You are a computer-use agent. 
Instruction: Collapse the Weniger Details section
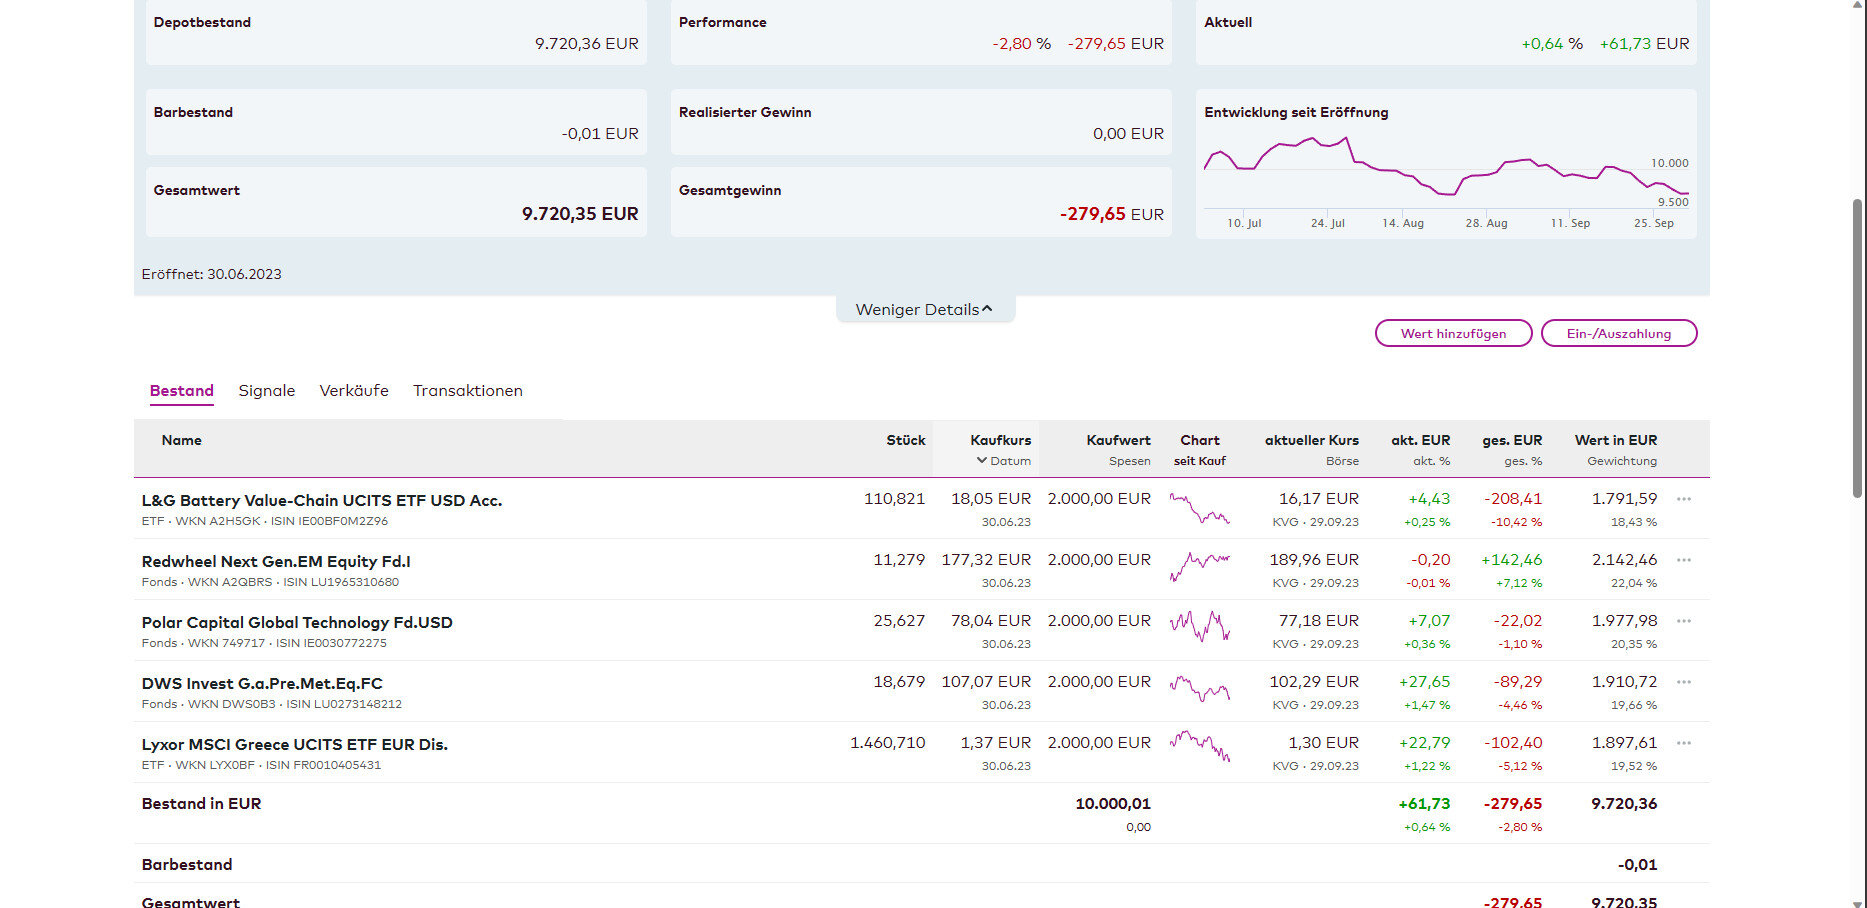click(x=924, y=310)
